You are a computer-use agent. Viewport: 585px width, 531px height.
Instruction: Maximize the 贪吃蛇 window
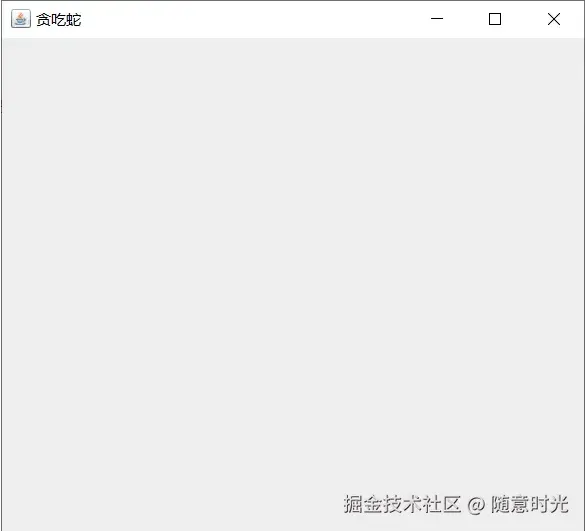point(495,19)
